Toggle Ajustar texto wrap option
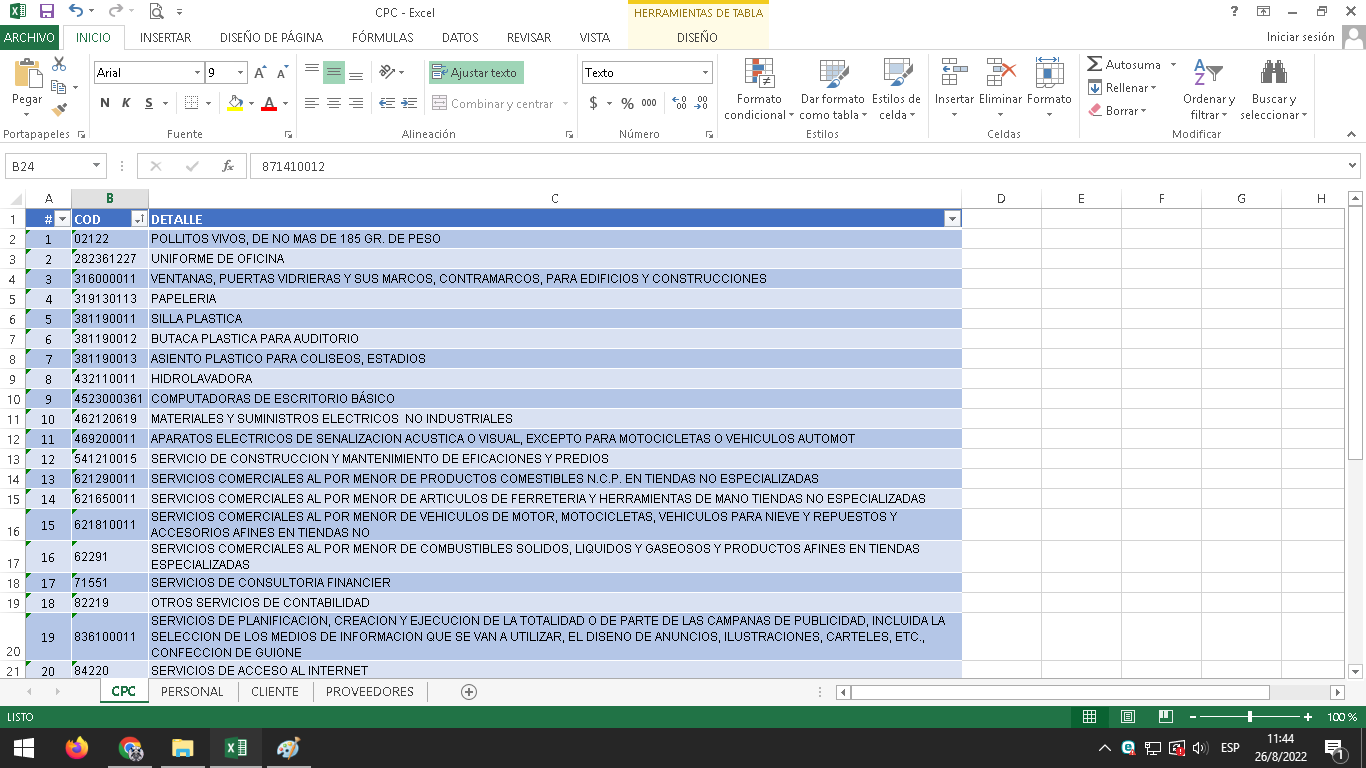Image resolution: width=1366 pixels, height=768 pixels. pos(476,73)
